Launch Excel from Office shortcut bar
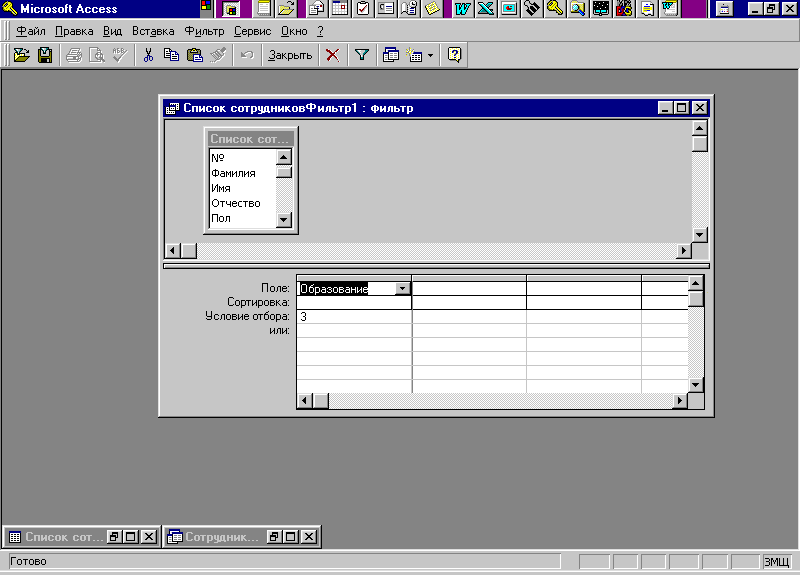The image size is (800, 575). click(x=486, y=9)
